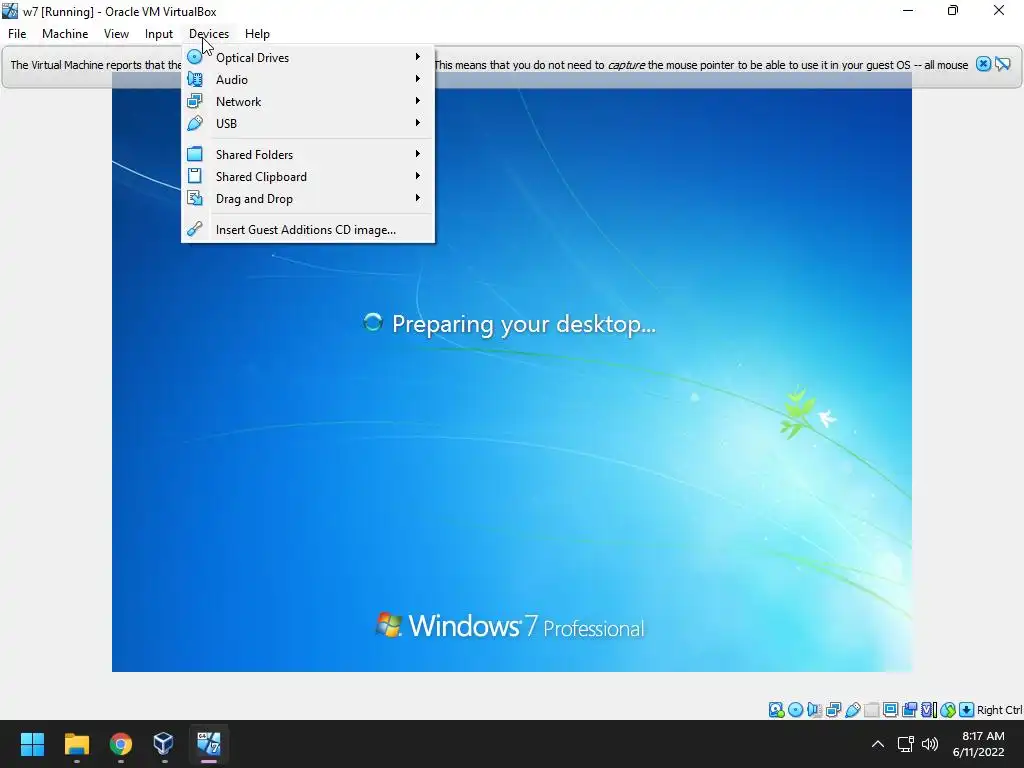Dismiss the mouse integration notification banner
1024x768 pixels.
(983, 64)
